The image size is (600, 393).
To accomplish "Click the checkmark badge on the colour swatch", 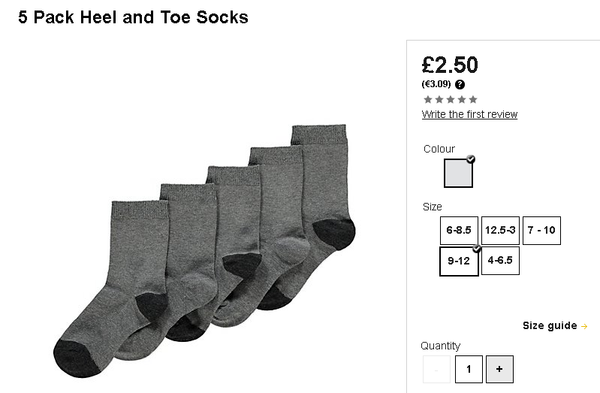I will point(471,159).
